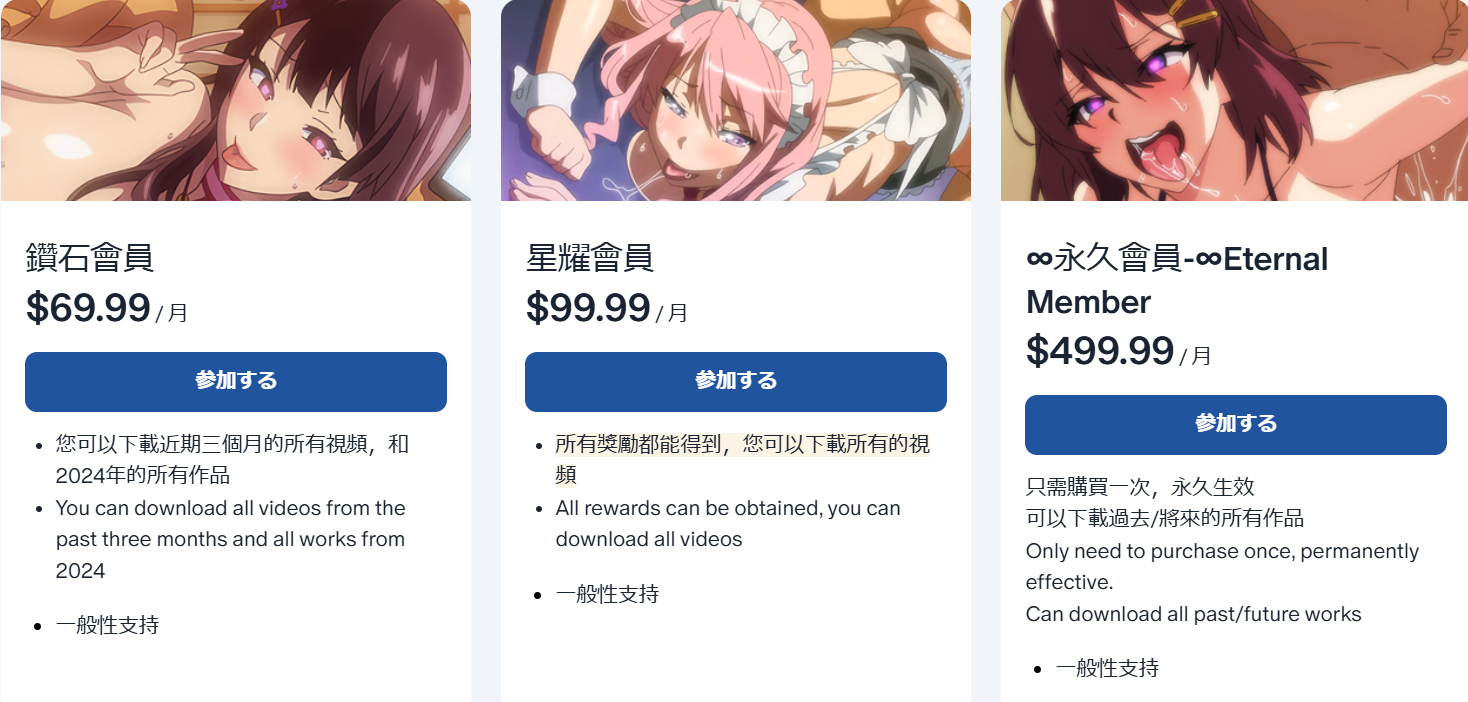Click the ∞永久會員-∞Eternal Member heading
The width and height of the screenshot is (1468, 702).
click(1177, 280)
